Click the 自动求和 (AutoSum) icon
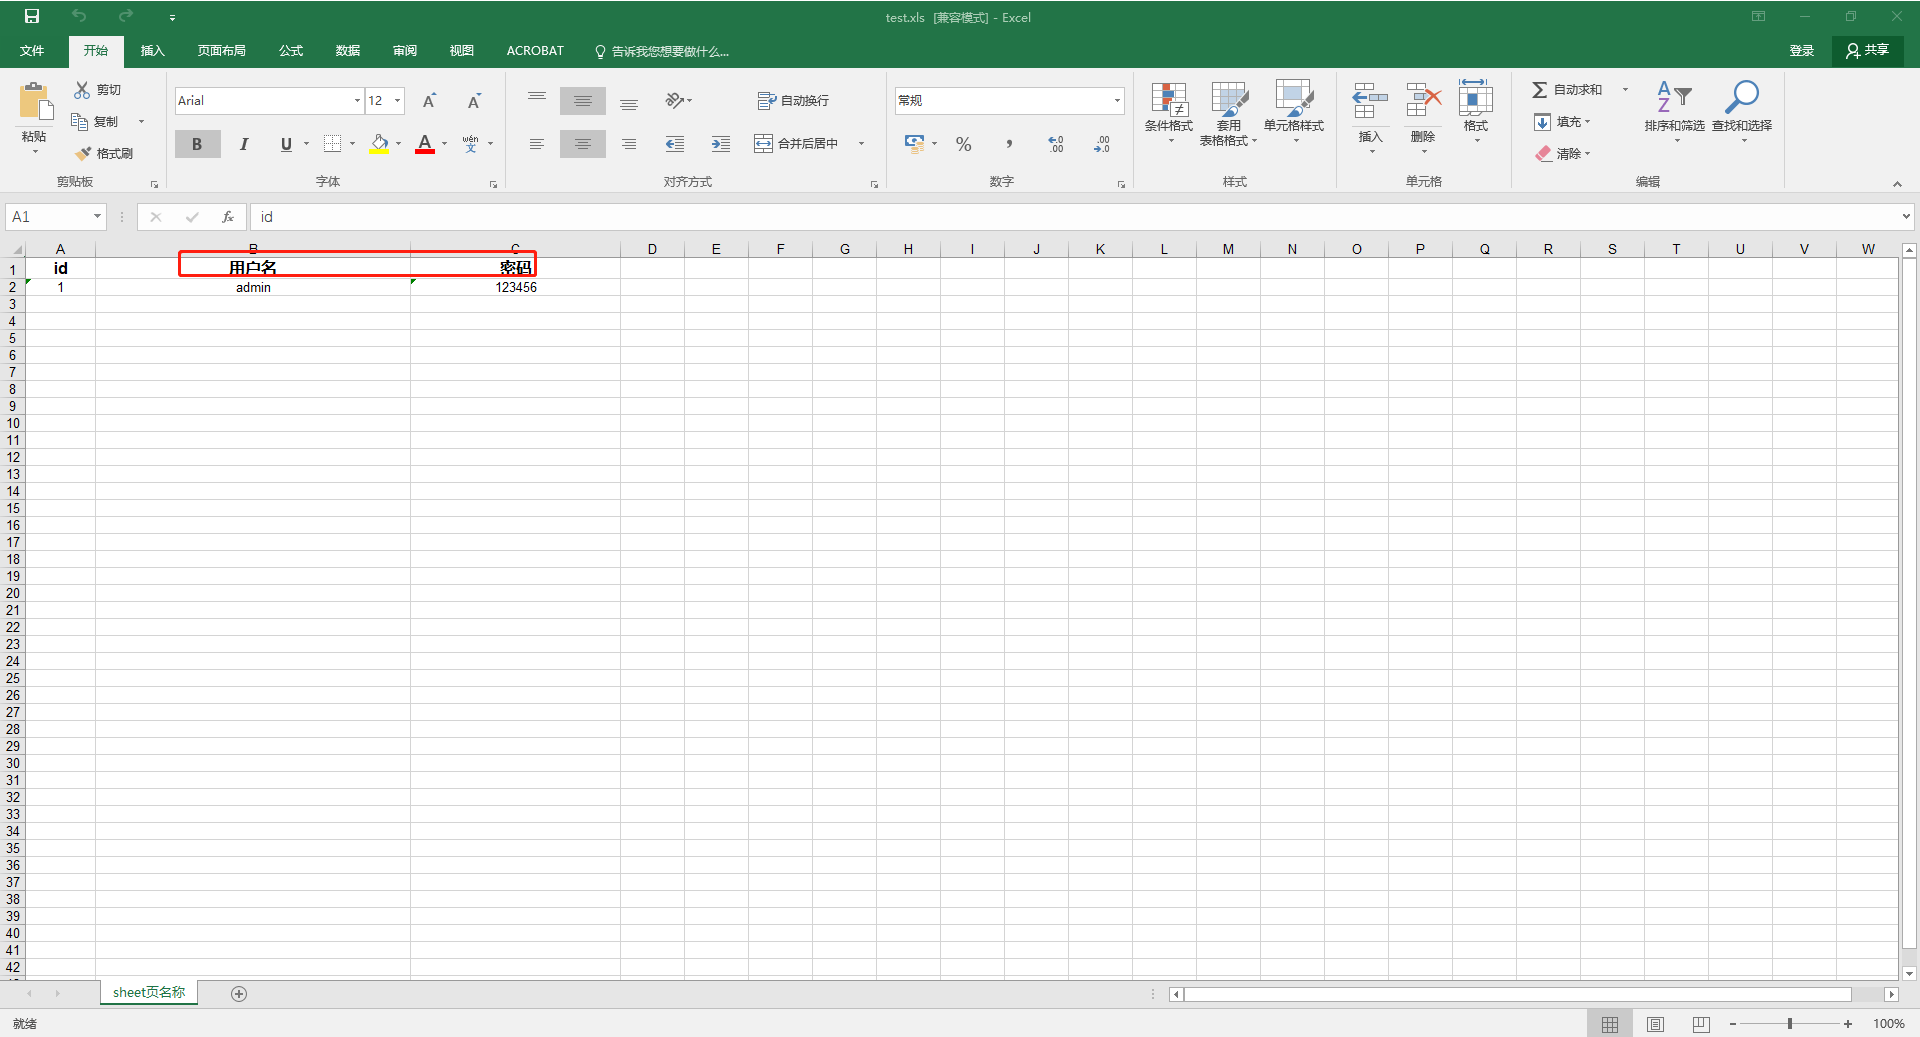This screenshot has height=1037, width=1920. 1567,89
